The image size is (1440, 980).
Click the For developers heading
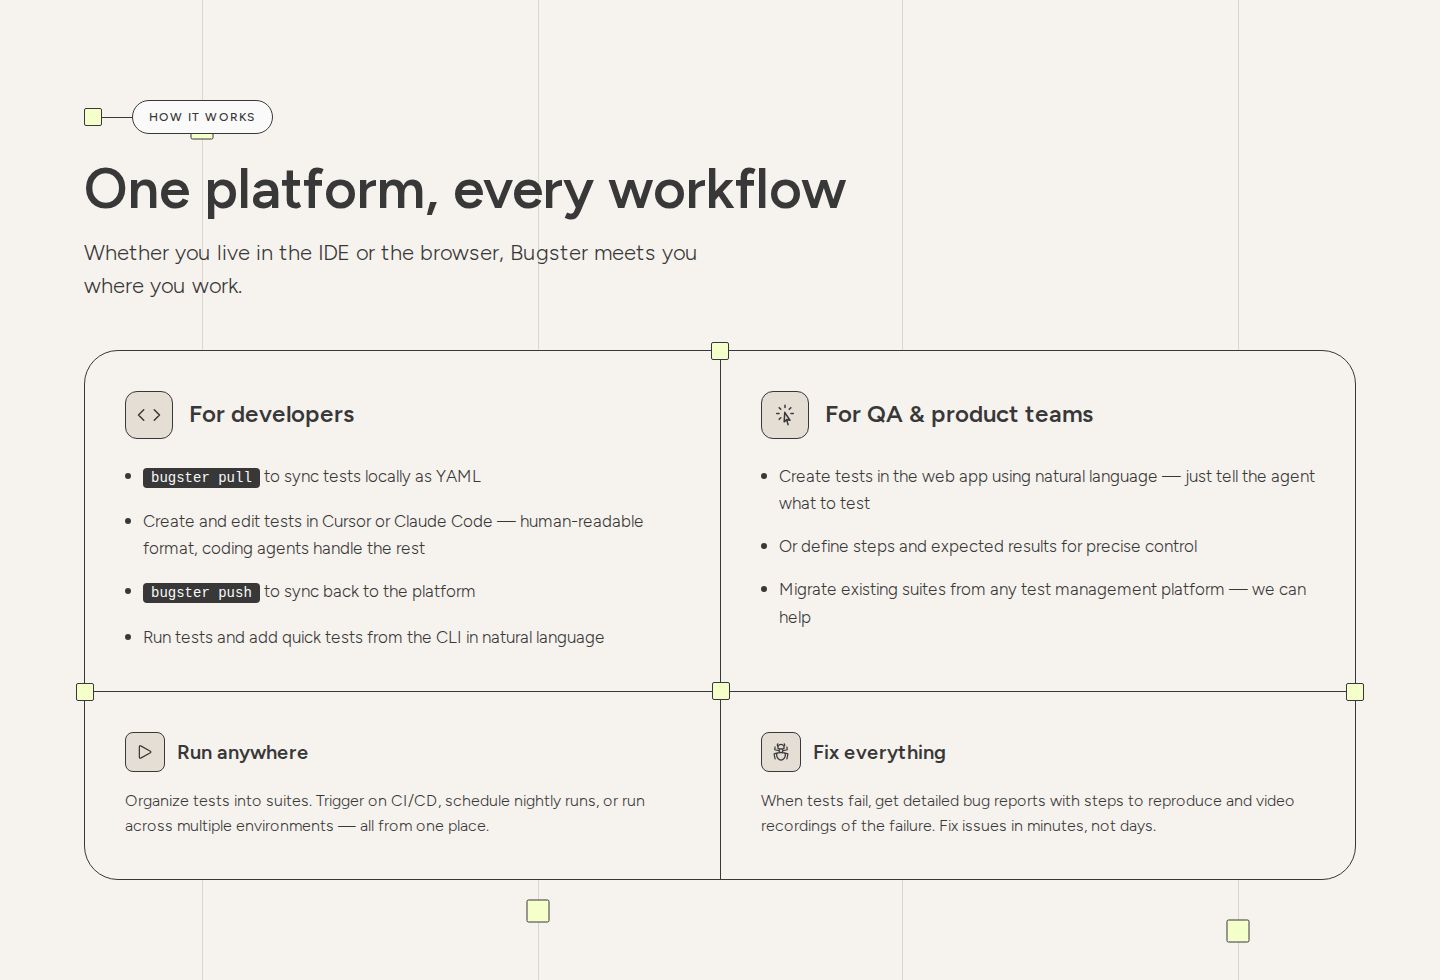[x=272, y=414]
